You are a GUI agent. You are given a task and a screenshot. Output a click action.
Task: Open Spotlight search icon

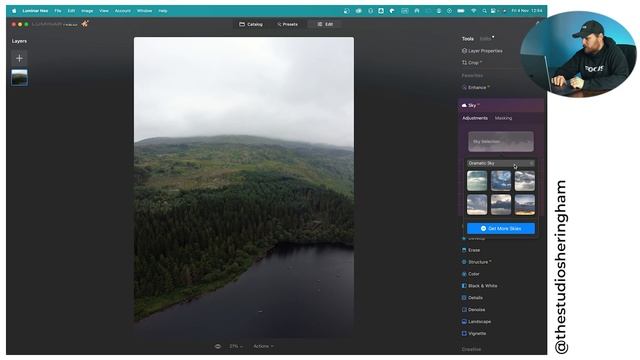coord(484,11)
